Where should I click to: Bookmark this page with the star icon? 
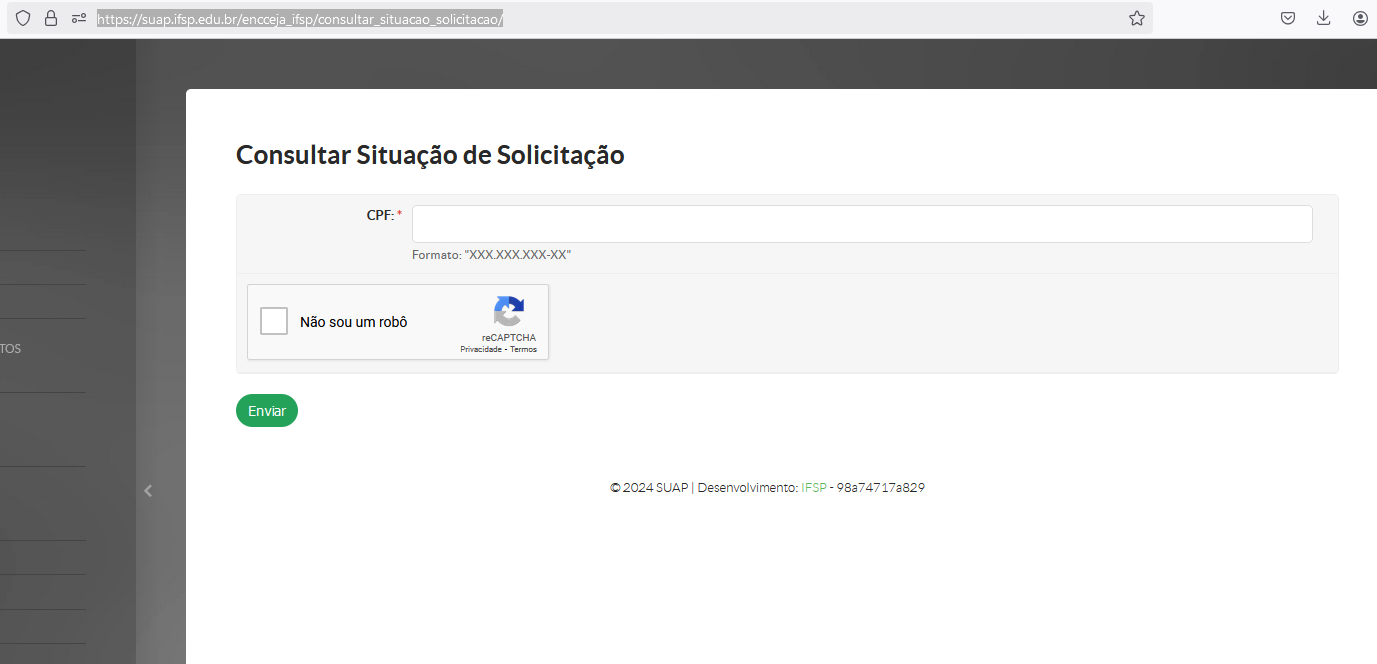[x=1136, y=18]
